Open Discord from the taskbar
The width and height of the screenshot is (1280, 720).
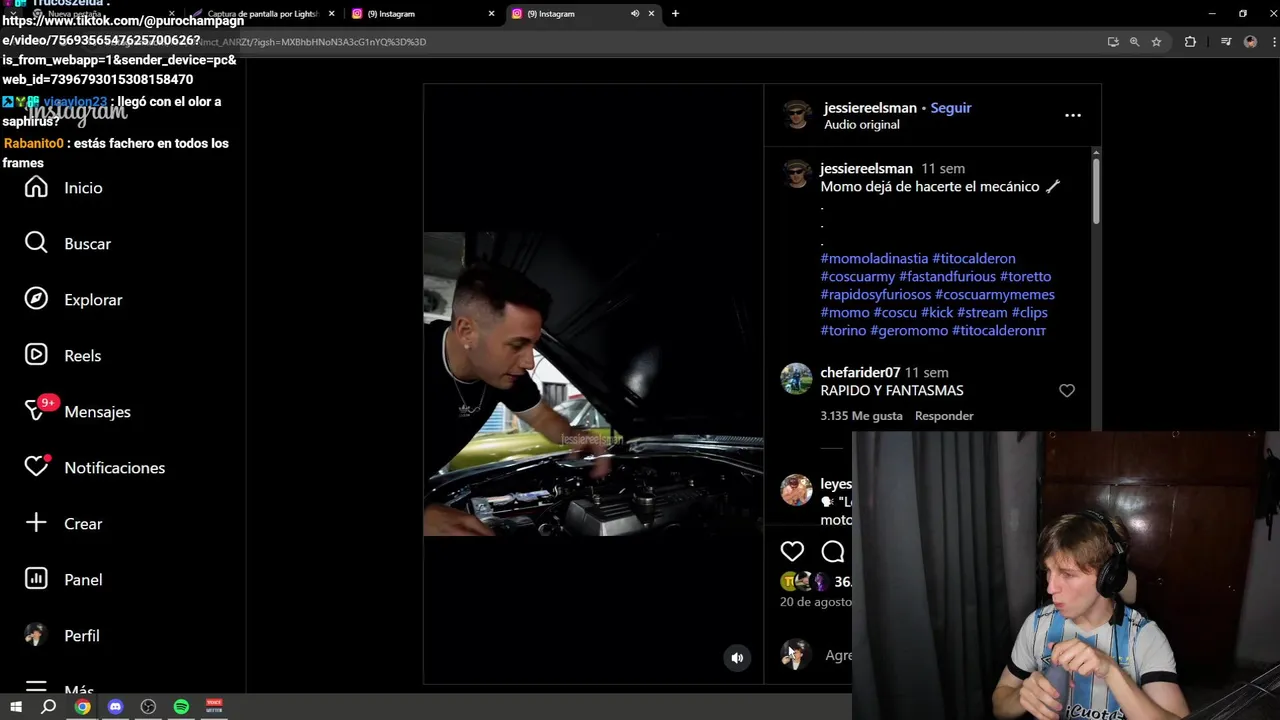click(115, 707)
